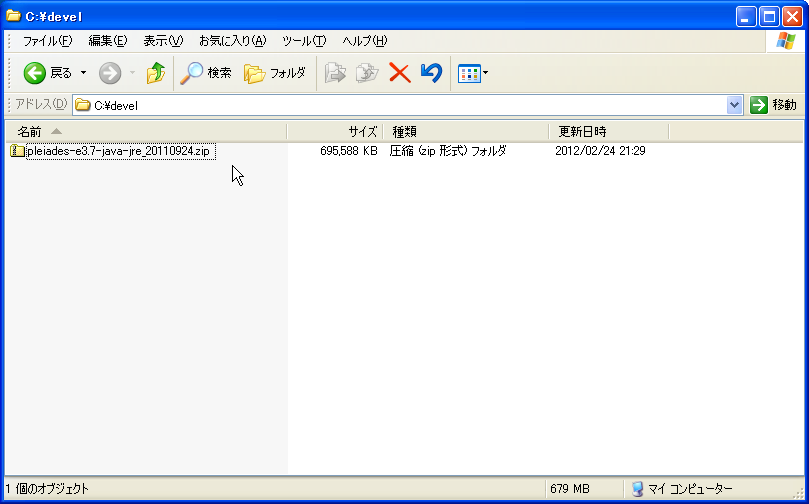
Task: Sort by the 更新日時 column header
Action: click(609, 132)
